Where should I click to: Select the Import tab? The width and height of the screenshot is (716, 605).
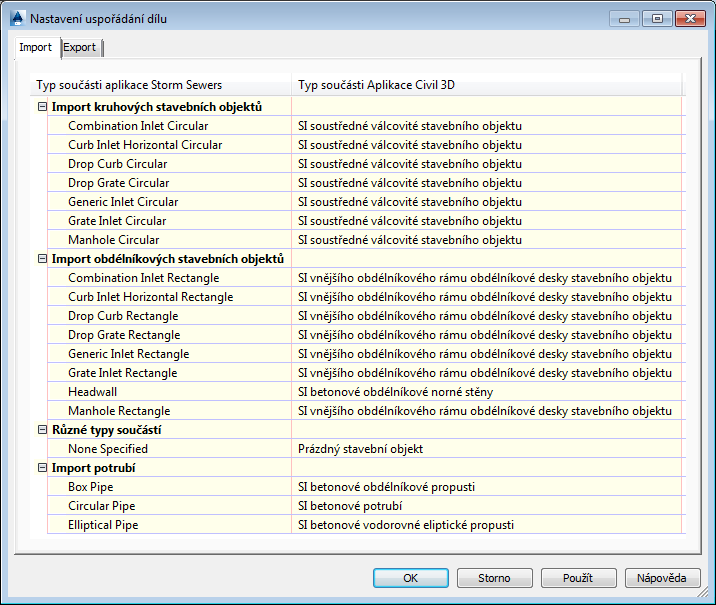[36, 47]
